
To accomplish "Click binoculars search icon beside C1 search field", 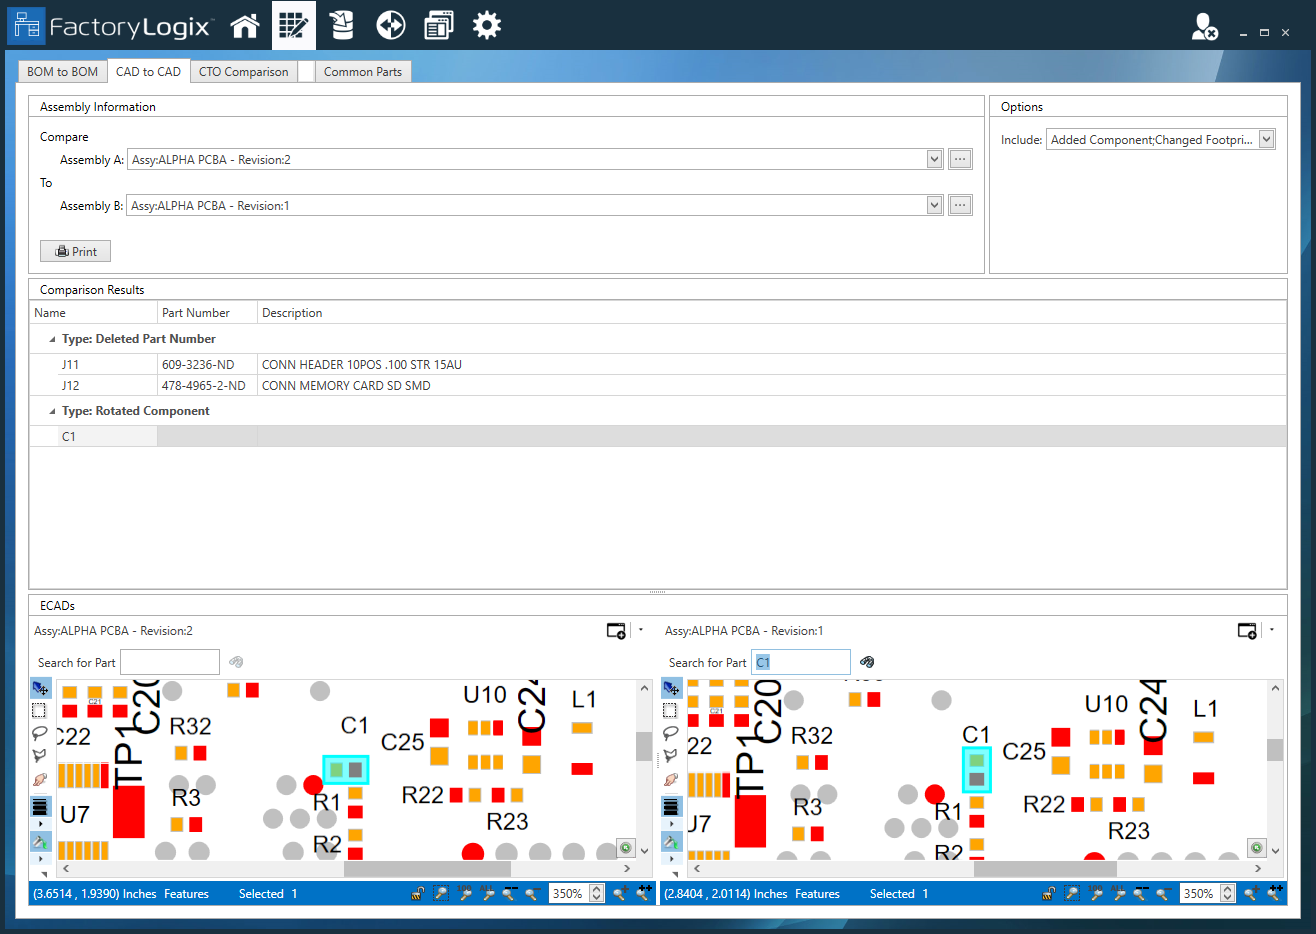I will point(867,662).
